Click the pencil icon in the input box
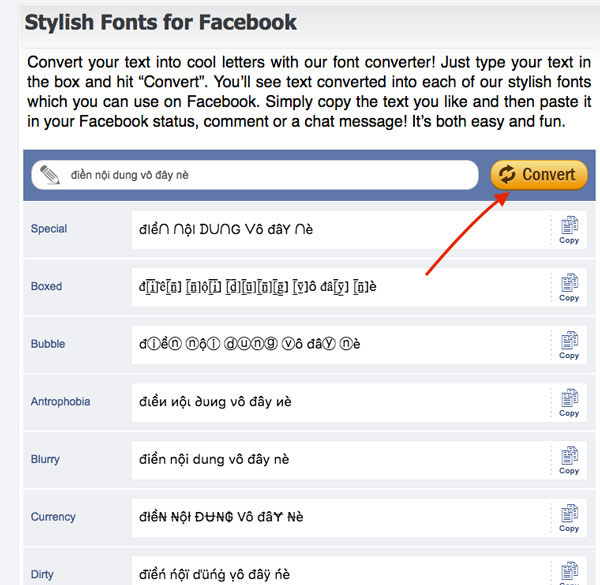Screen dimensions: 600x585 tap(50, 175)
